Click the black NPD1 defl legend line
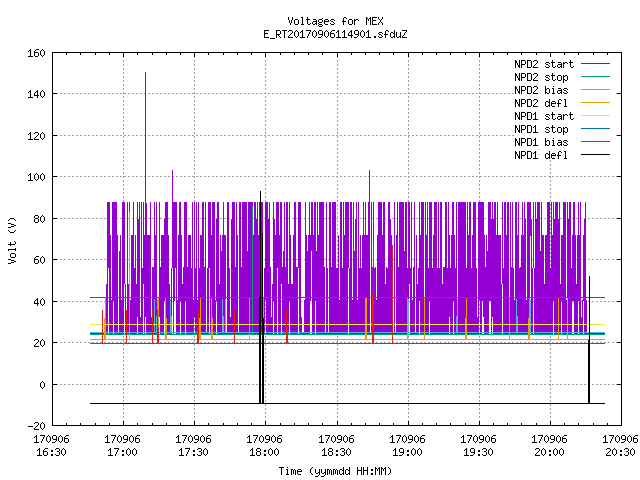Screen dimensions: 640x480 point(595,155)
